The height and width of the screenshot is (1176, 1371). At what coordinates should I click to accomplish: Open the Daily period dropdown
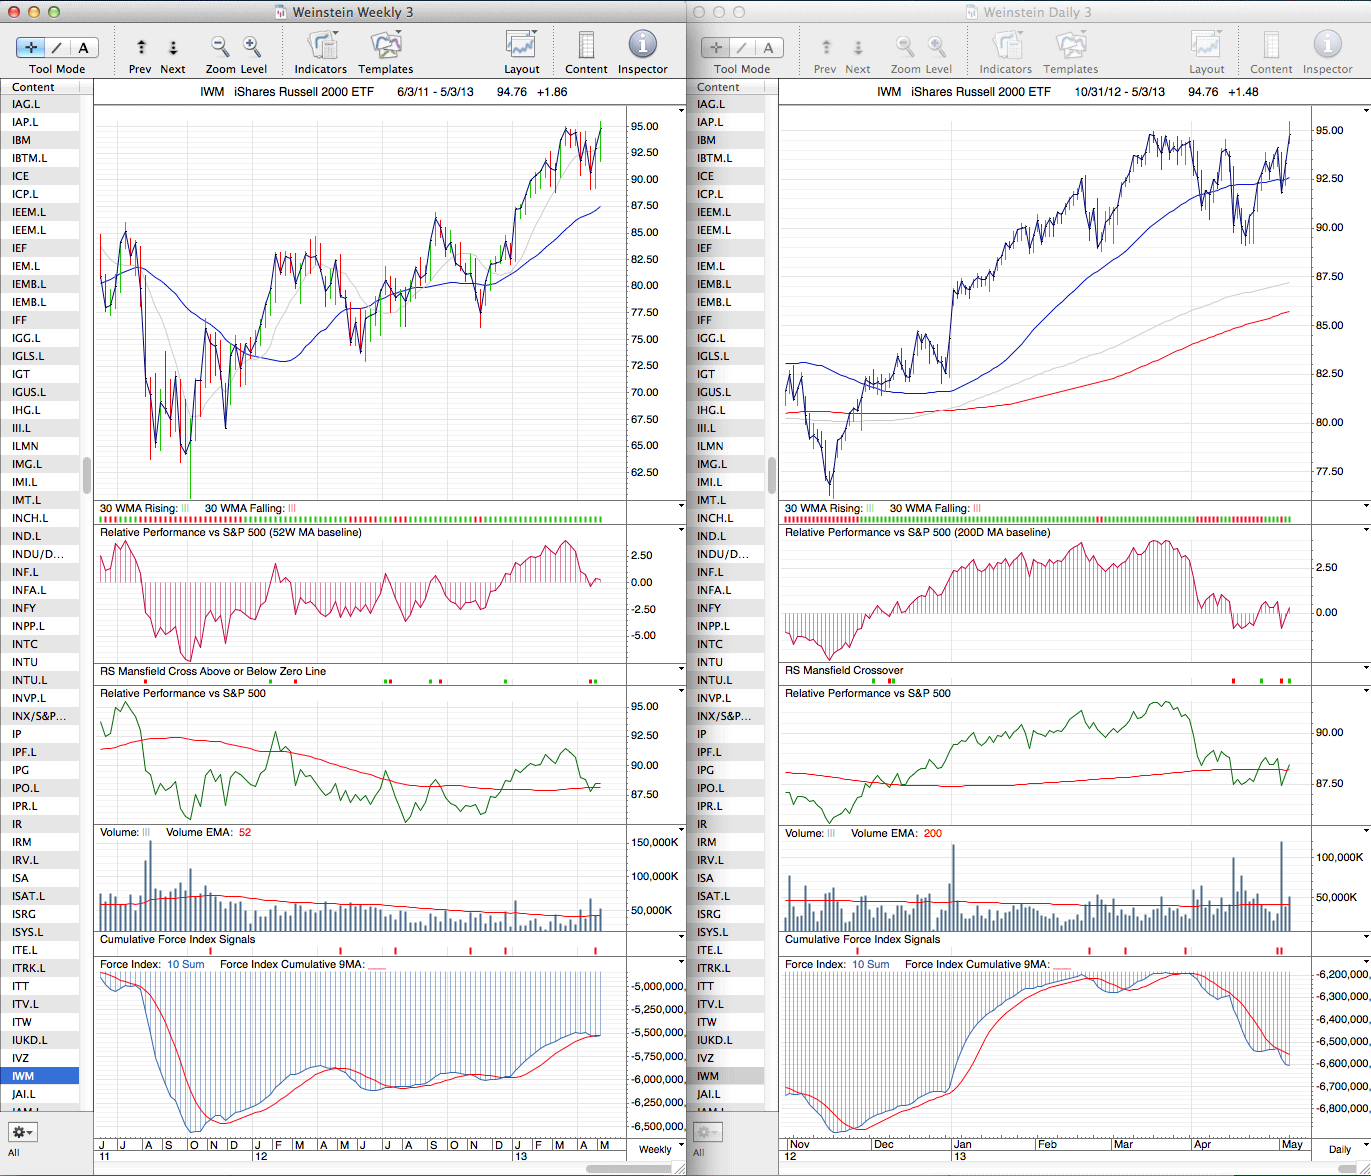(1339, 1149)
